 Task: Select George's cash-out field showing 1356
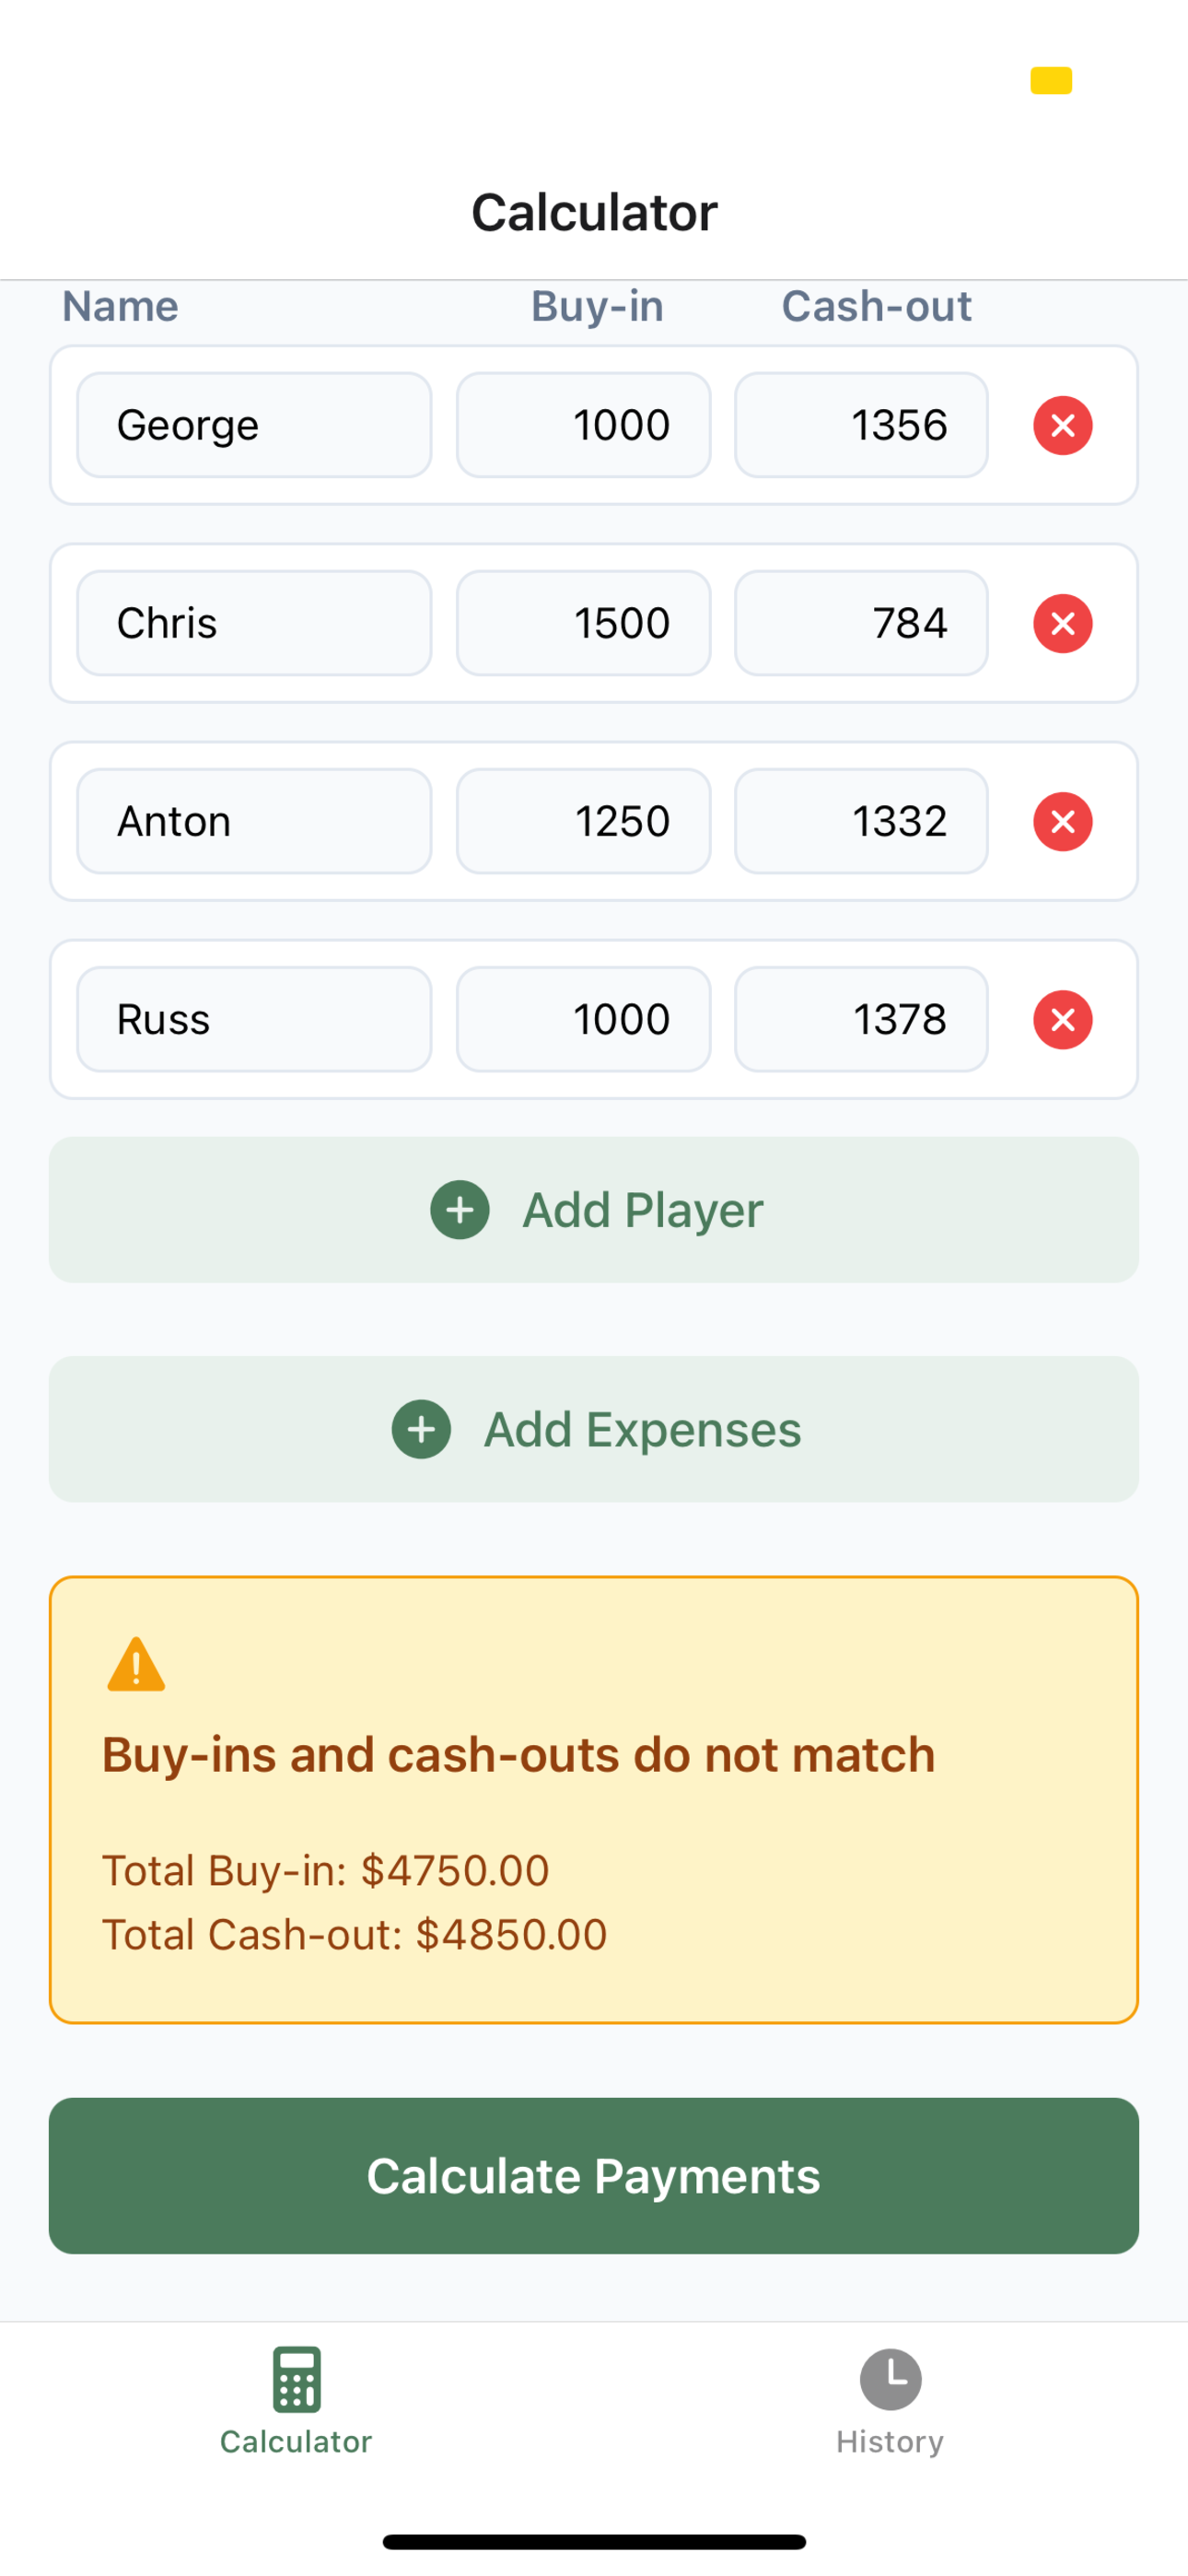[x=861, y=425]
